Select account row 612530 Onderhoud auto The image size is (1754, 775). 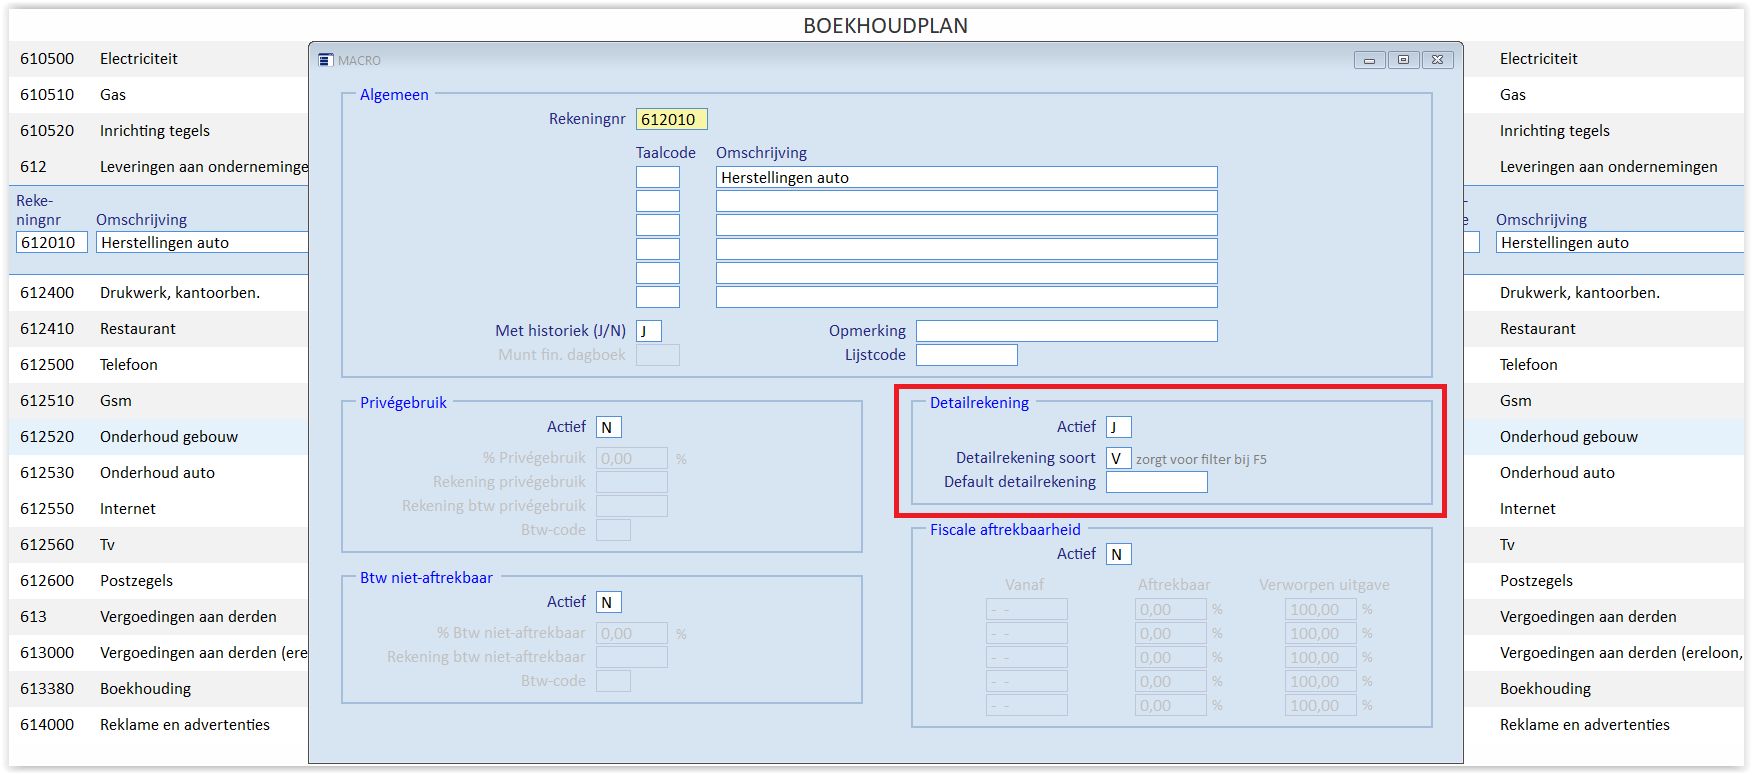tap(159, 473)
